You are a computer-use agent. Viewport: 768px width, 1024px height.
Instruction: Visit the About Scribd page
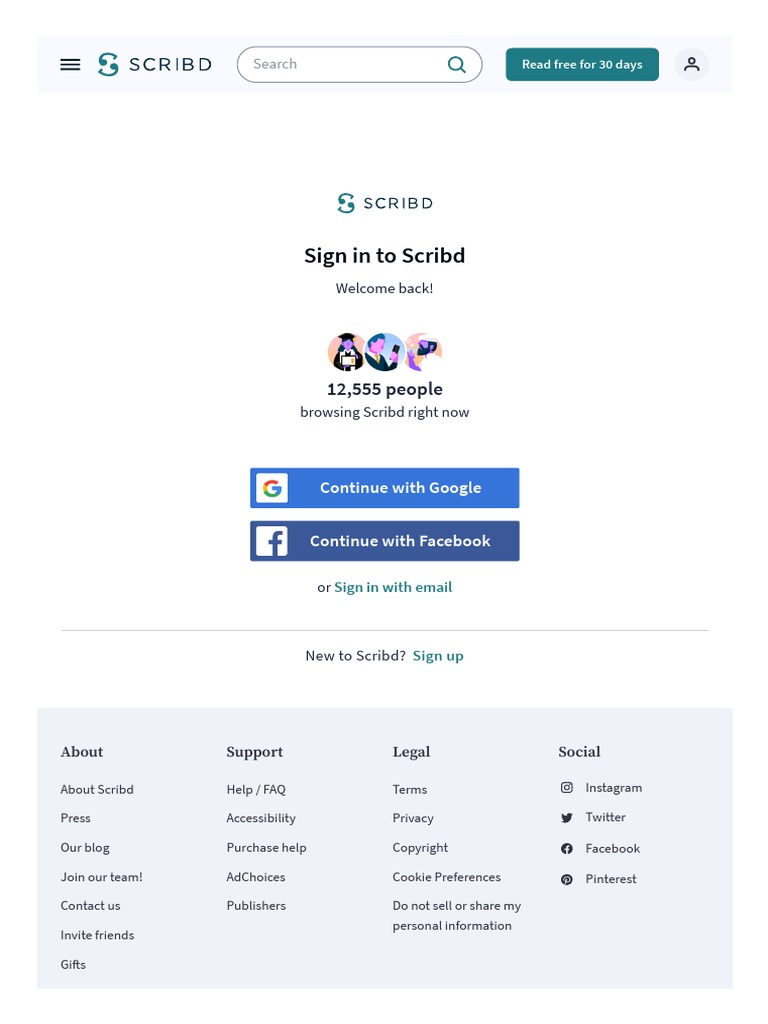97,789
